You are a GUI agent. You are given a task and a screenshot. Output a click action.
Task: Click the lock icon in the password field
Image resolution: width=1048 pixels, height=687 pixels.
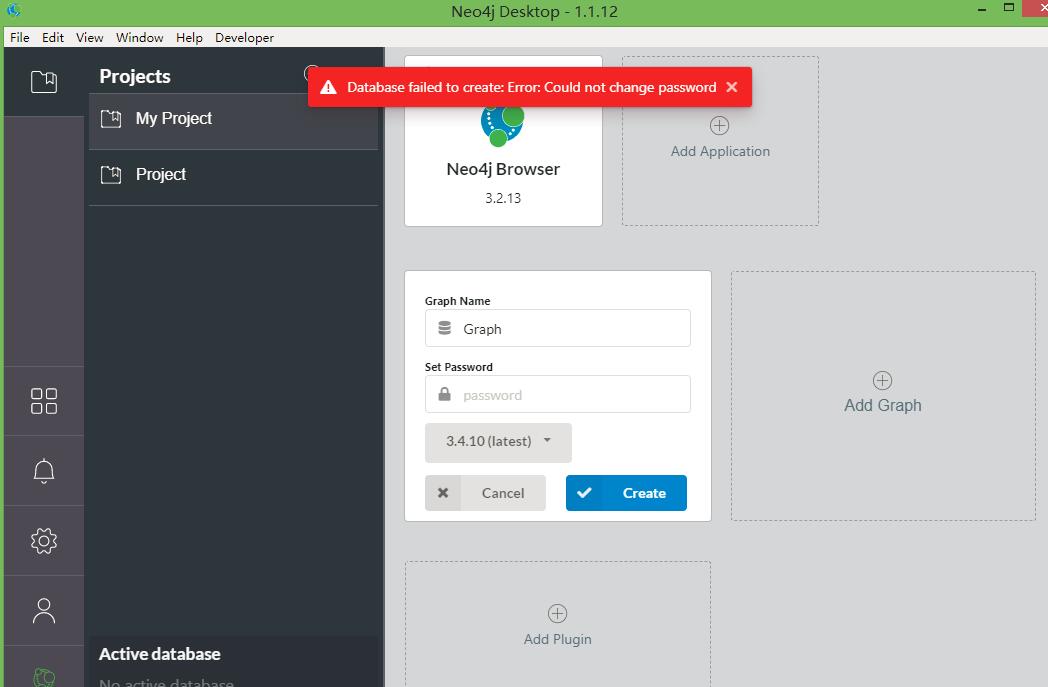coord(444,394)
